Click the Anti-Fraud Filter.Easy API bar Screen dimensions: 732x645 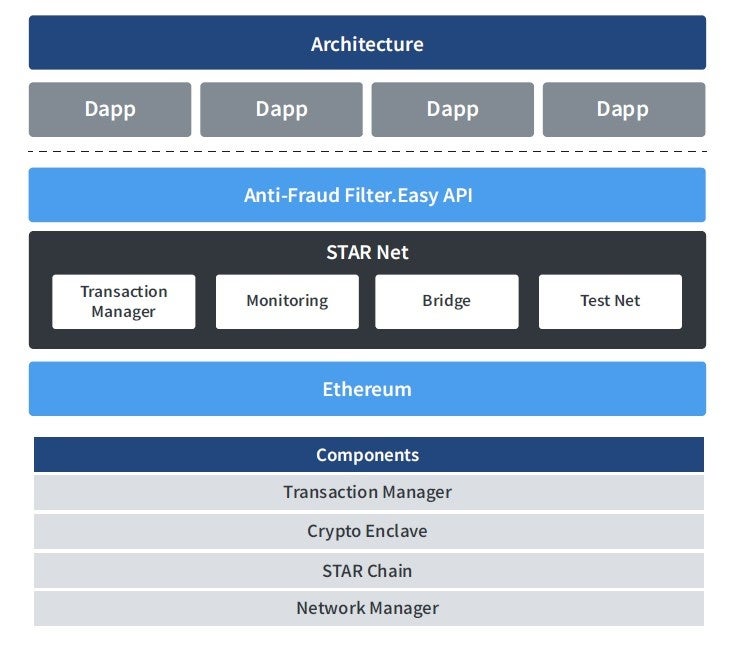coord(367,195)
